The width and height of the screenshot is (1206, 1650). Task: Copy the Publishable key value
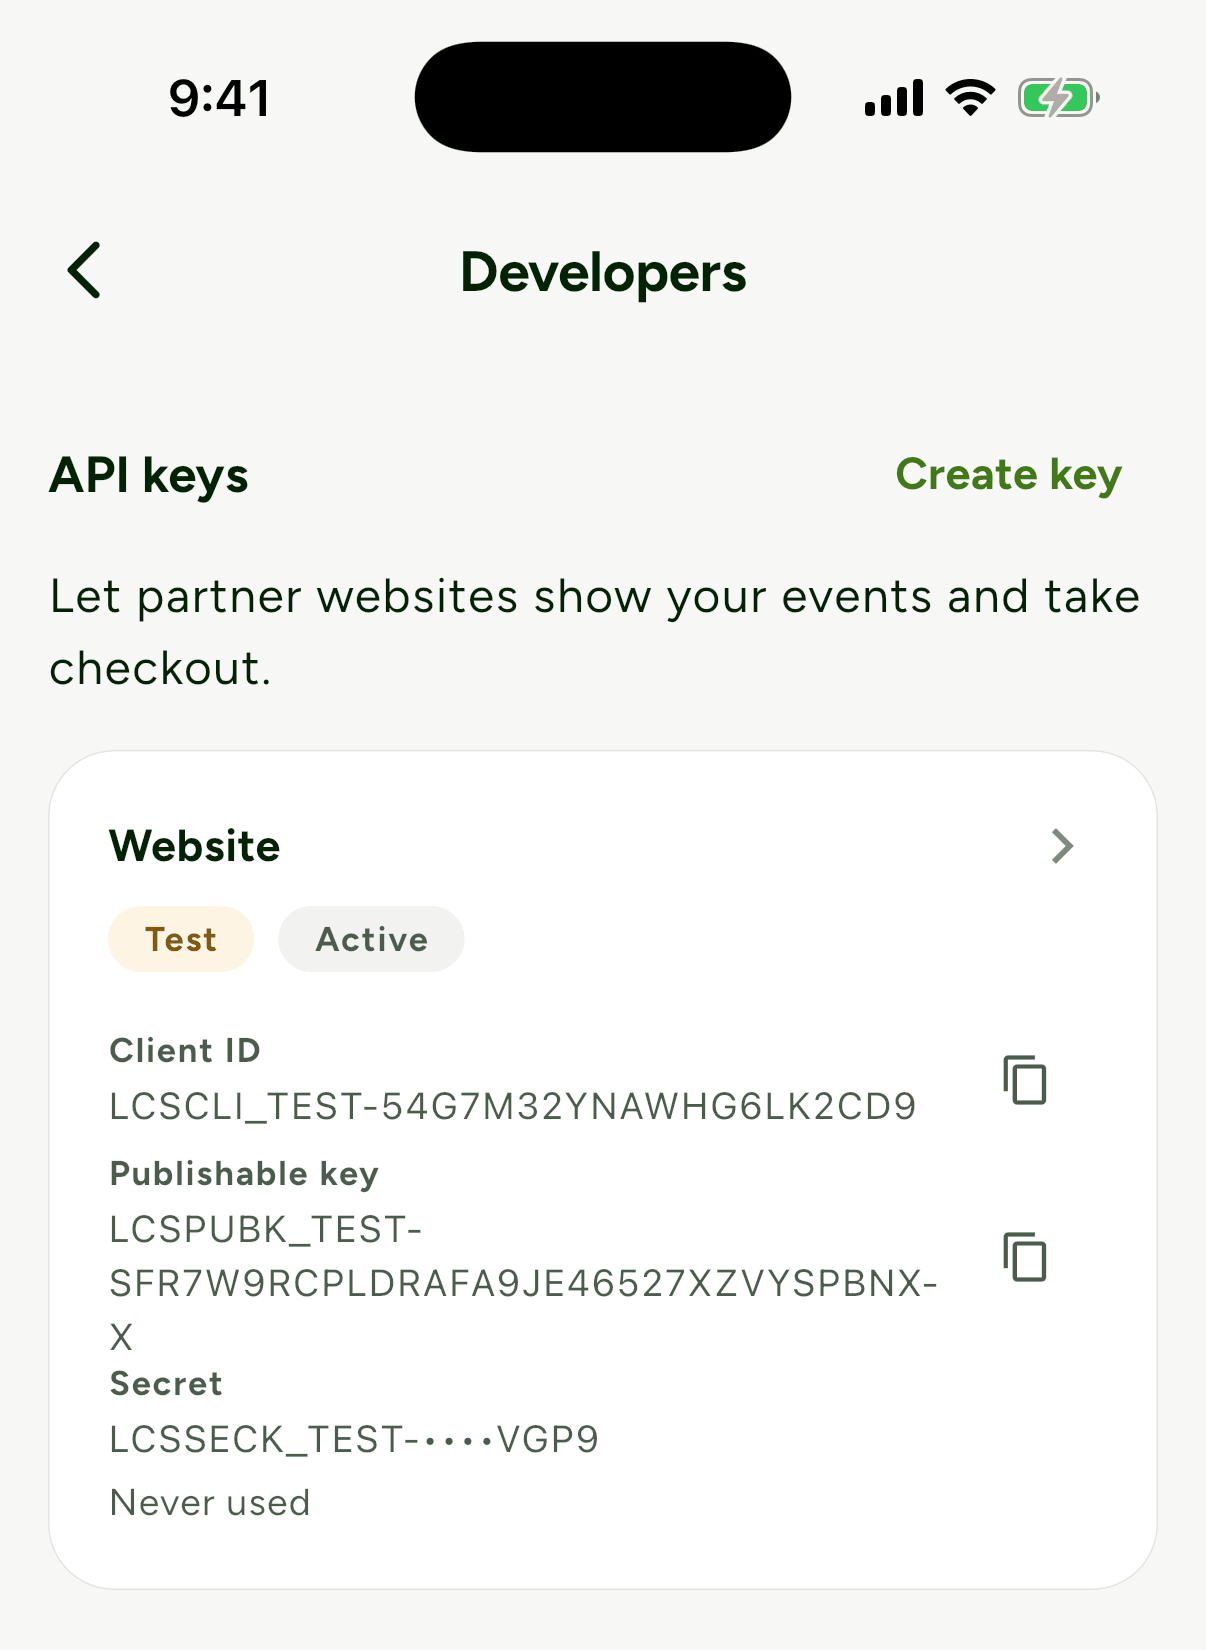(x=1025, y=1257)
